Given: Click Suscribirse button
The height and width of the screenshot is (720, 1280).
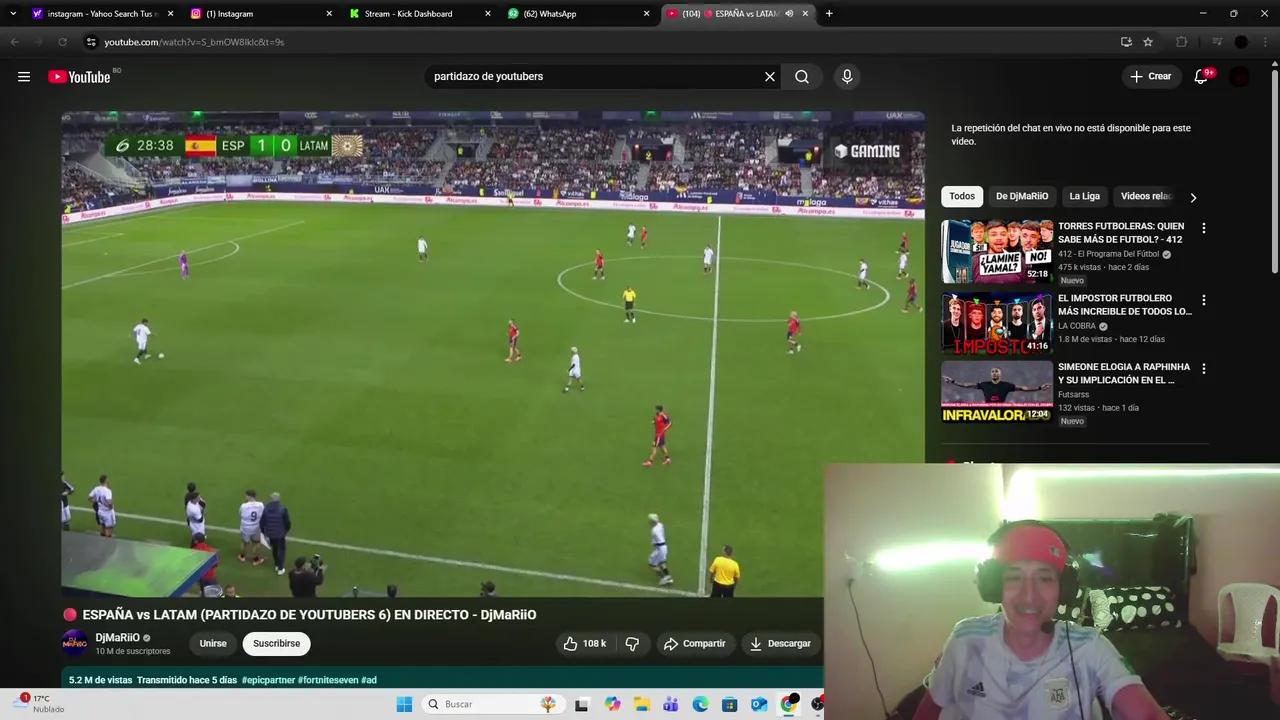Looking at the screenshot, I should click(276, 644).
